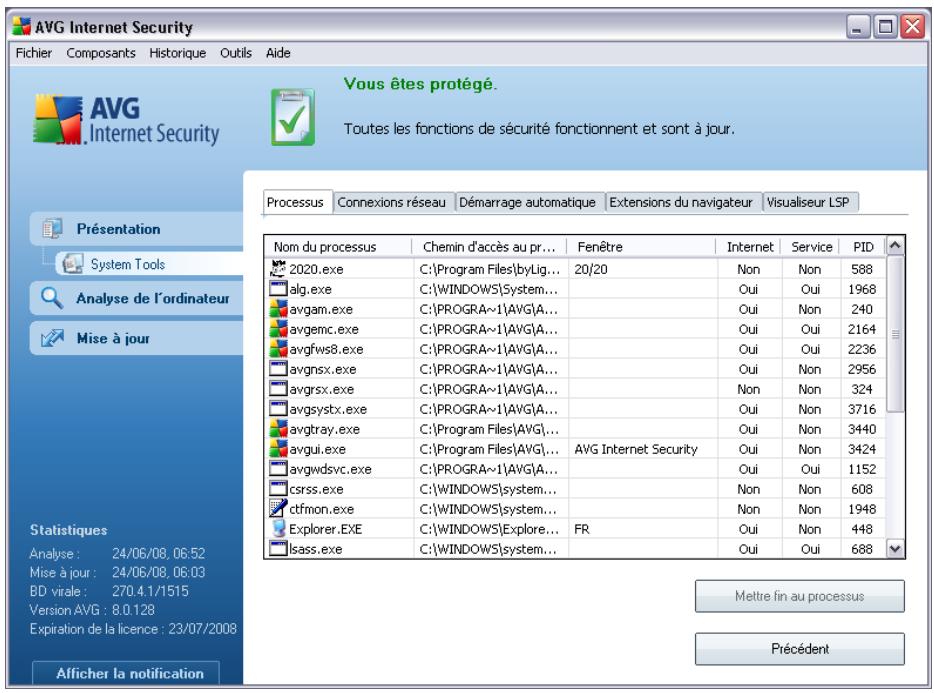
Task: Open the Extensions du navigateur tab
Action: coord(683,203)
